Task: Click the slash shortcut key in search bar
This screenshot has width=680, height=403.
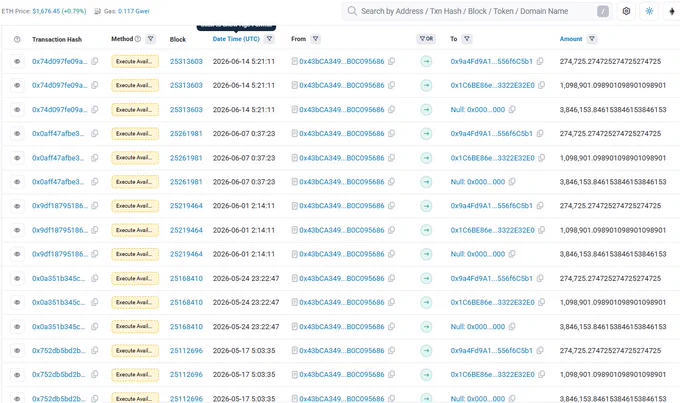Action: (603, 11)
